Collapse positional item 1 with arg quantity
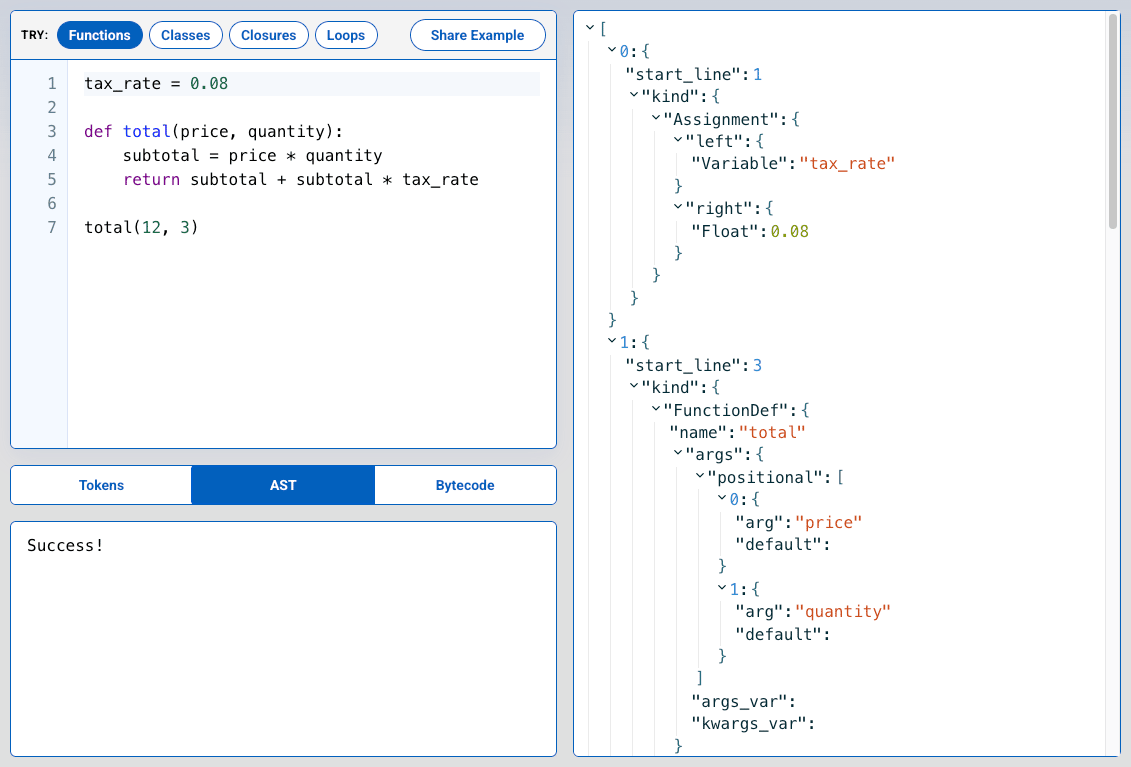Image resolution: width=1131 pixels, height=767 pixels. click(x=722, y=587)
